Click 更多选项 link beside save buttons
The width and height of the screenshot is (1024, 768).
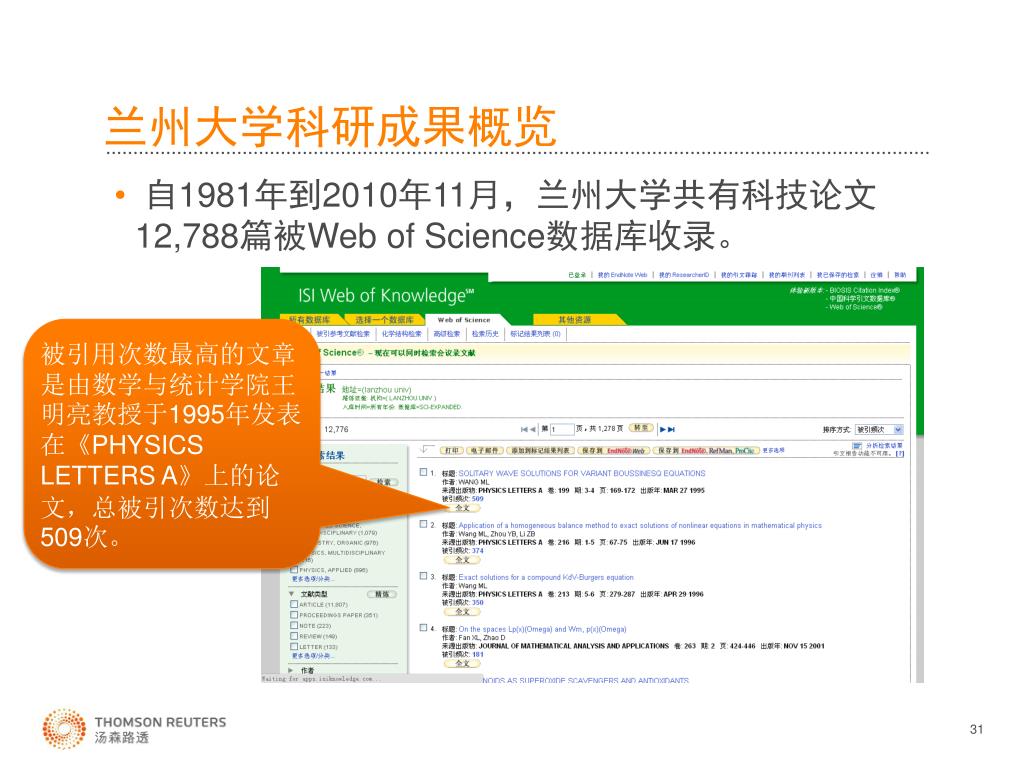coord(773,451)
